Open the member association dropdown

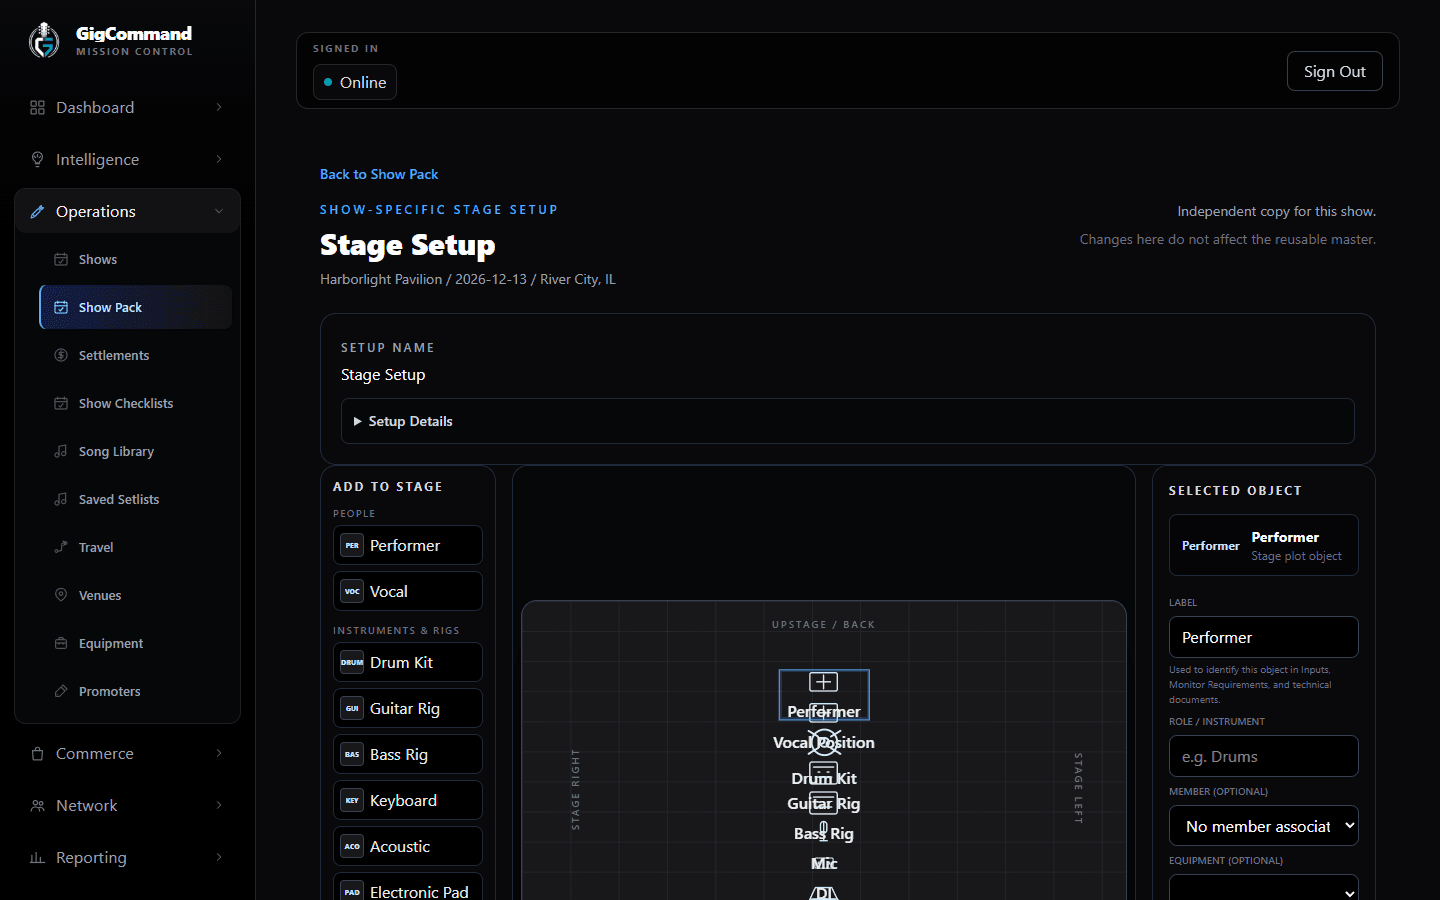click(x=1264, y=826)
